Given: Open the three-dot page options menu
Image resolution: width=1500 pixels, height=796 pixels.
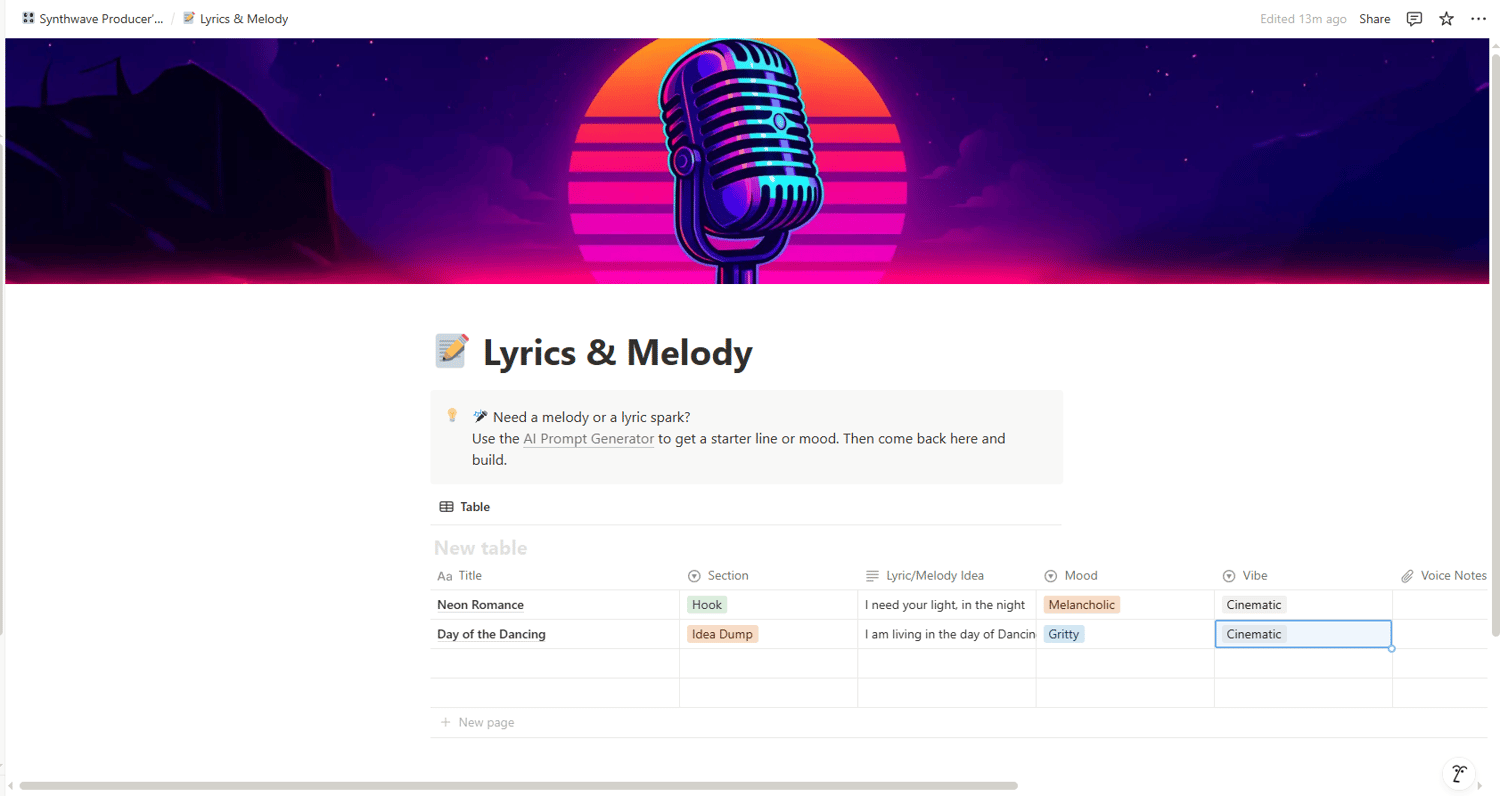Looking at the screenshot, I should click(x=1479, y=19).
